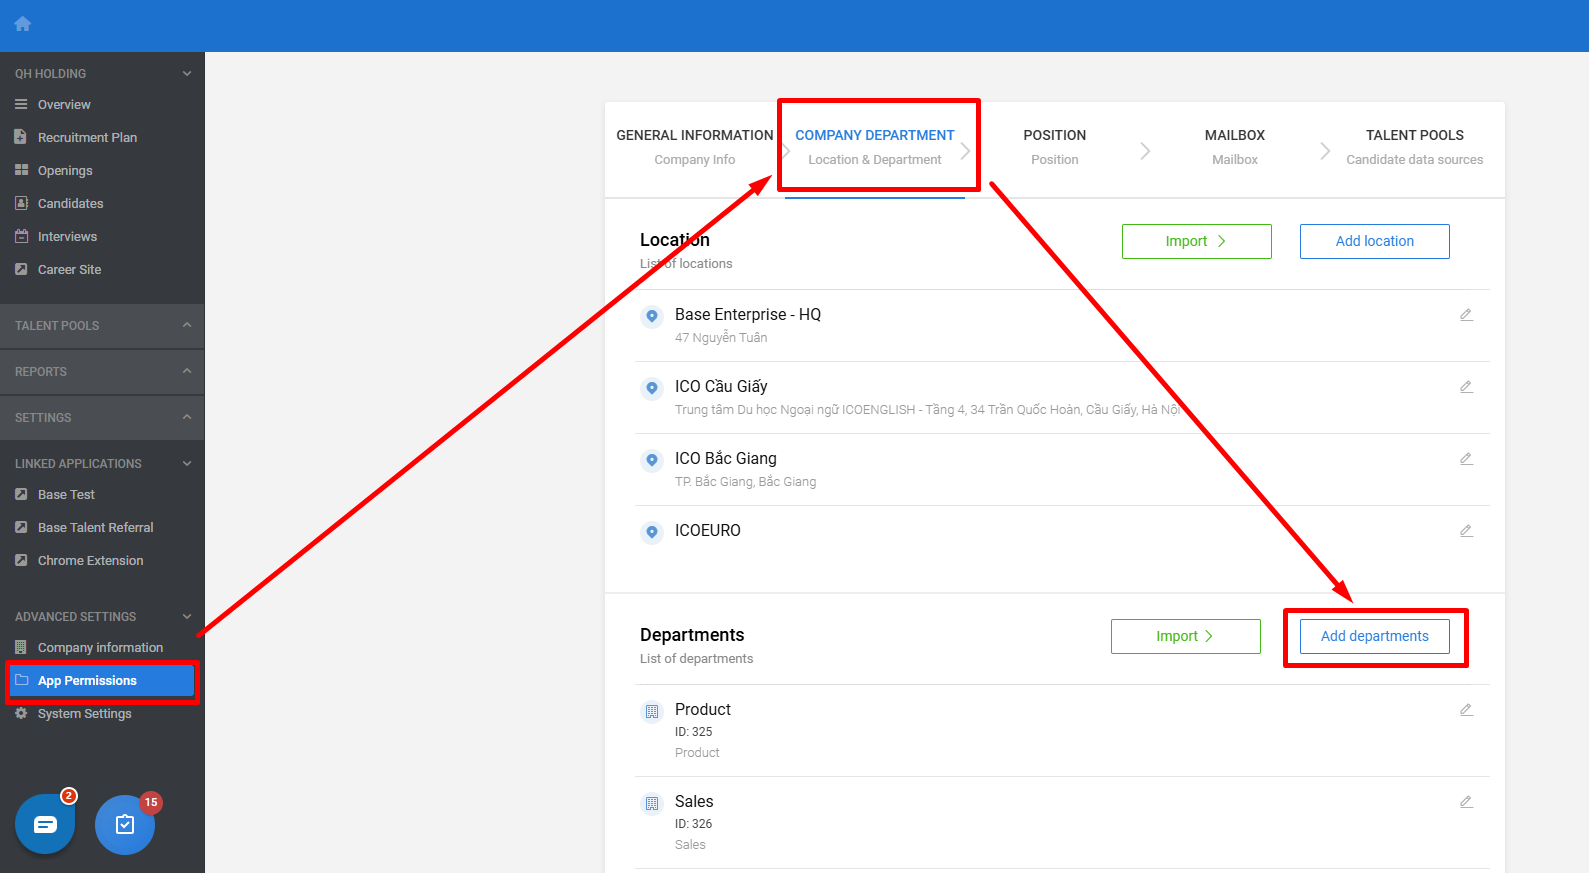Viewport: 1589px width, 873px height.
Task: Switch to the General Information tab
Action: [695, 147]
